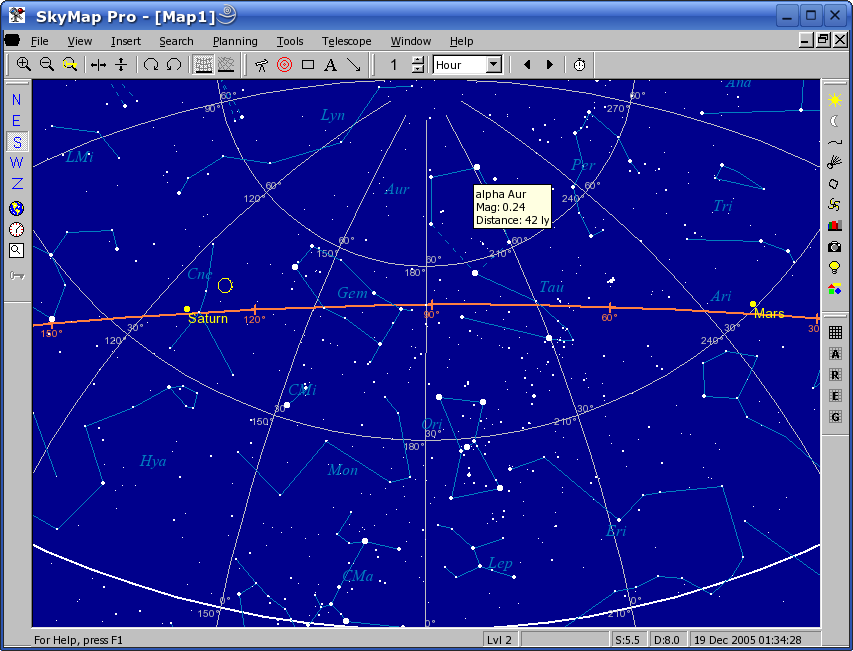Click the grey key lock icon
This screenshot has height=651, width=853.
pyautogui.click(x=17, y=276)
